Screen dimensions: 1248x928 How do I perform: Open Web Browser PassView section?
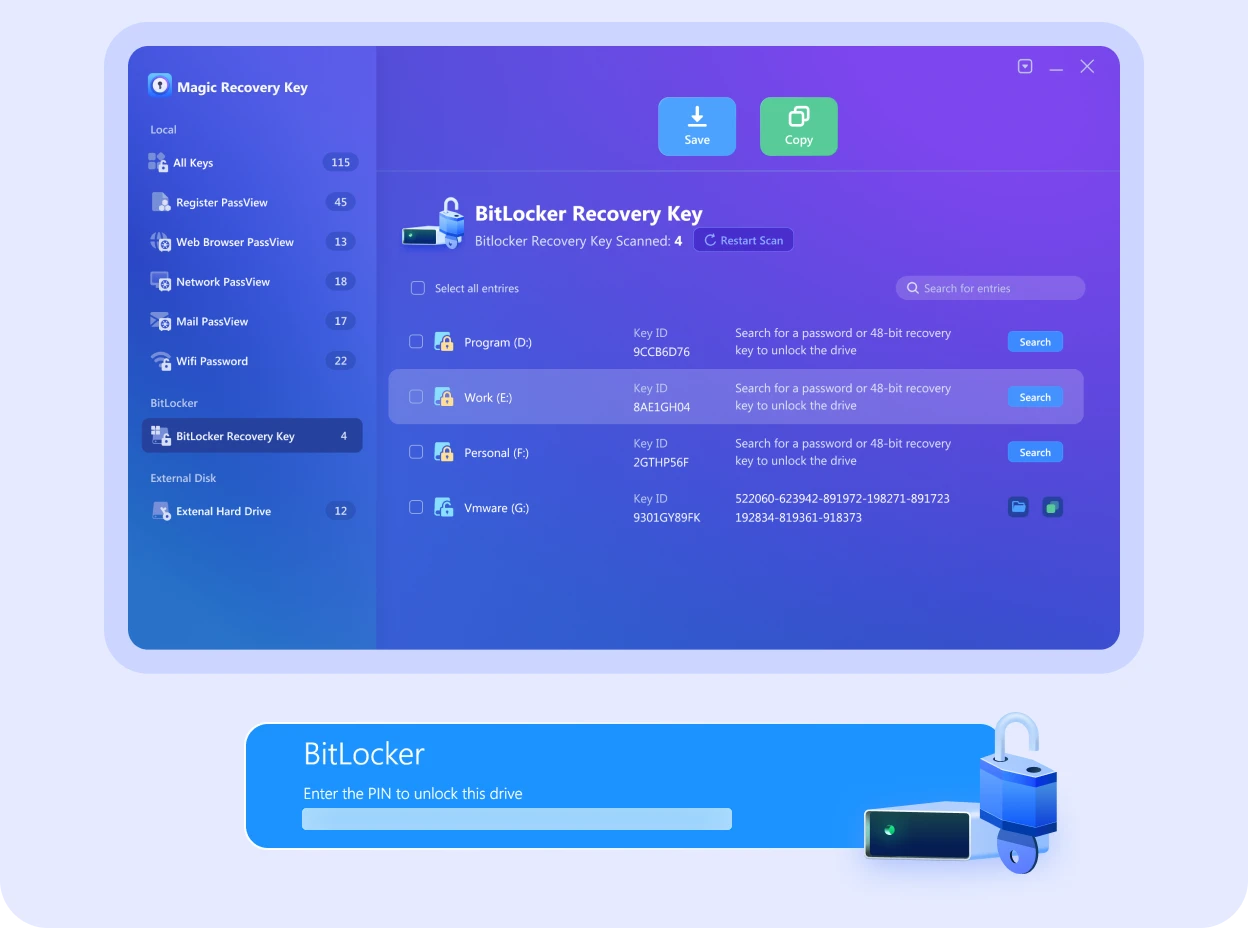coord(252,242)
